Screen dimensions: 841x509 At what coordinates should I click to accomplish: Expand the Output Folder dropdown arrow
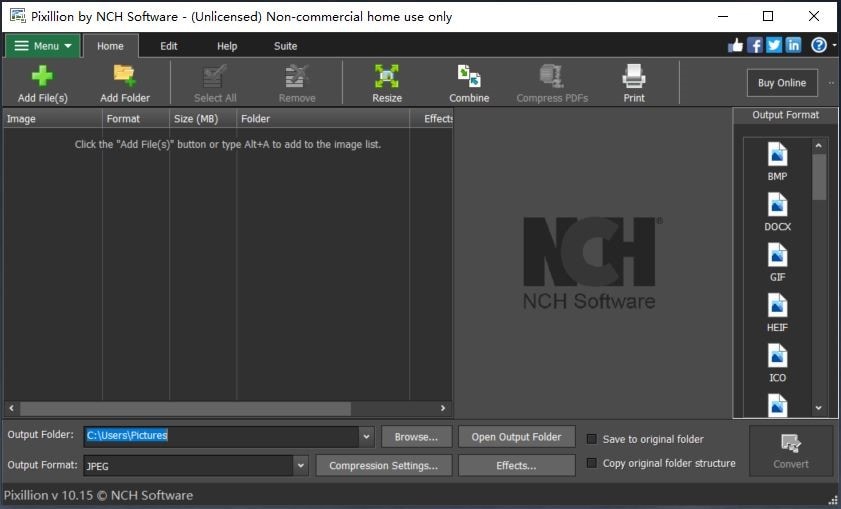click(366, 437)
